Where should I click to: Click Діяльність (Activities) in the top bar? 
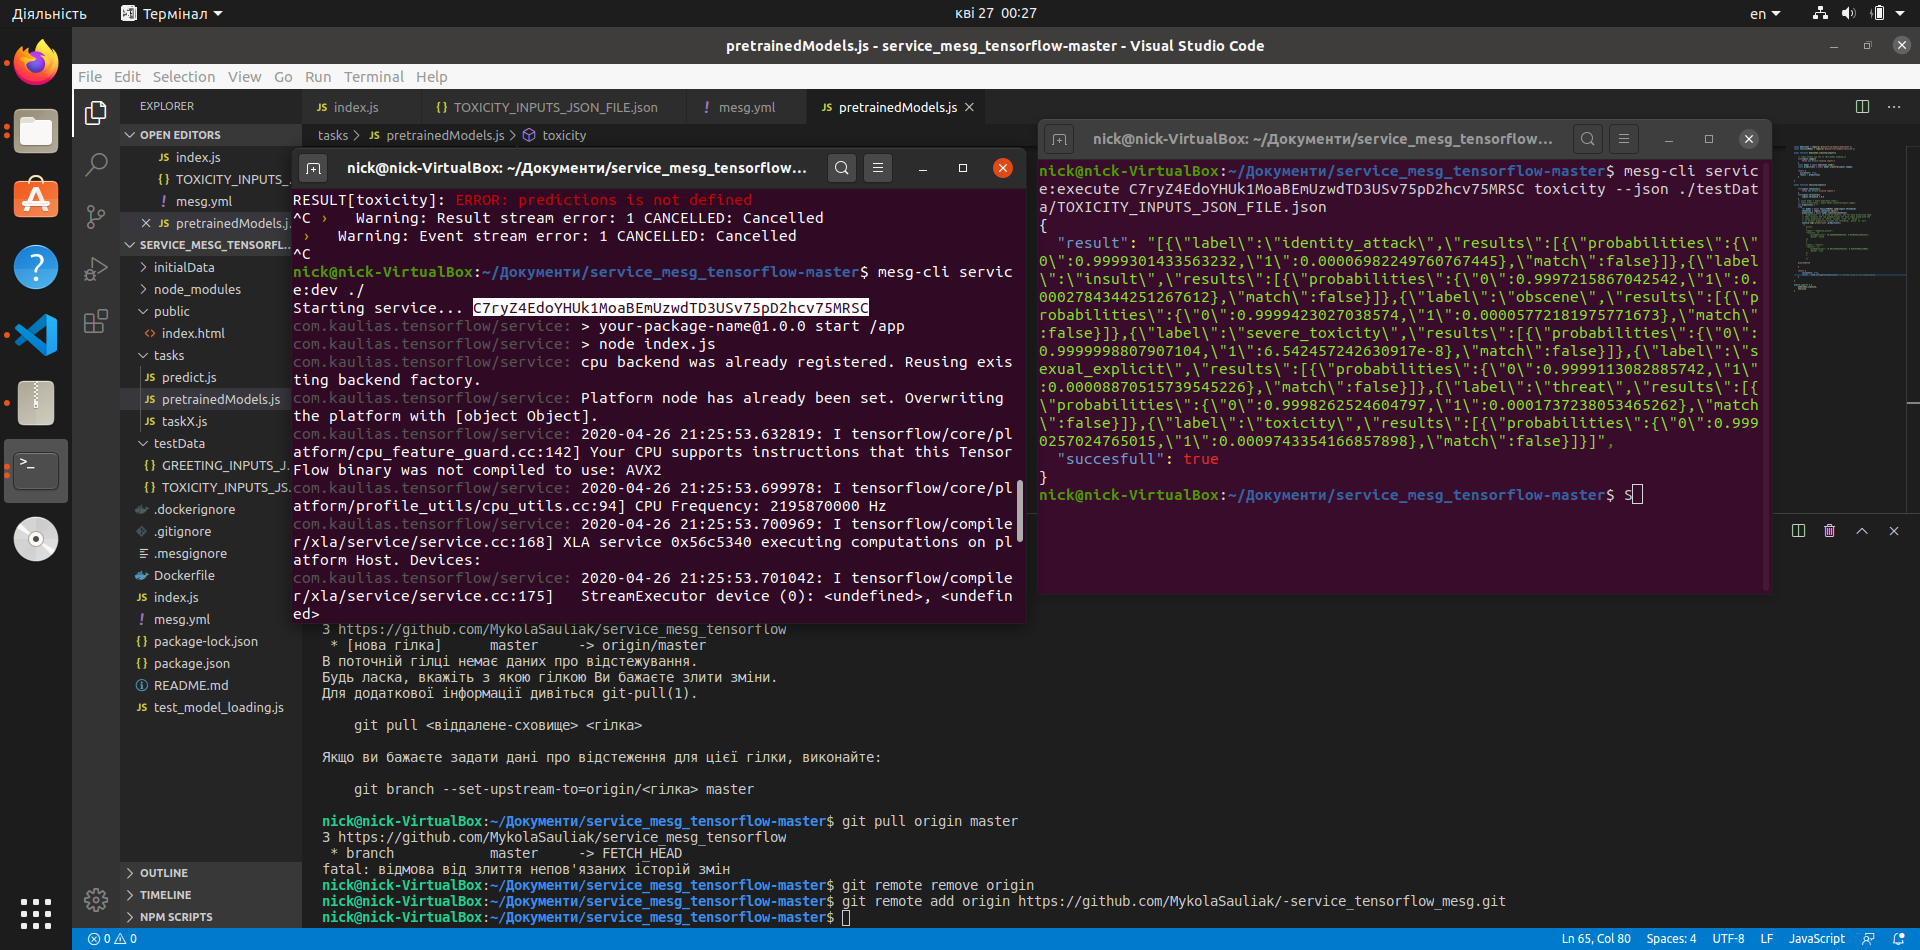[49, 13]
